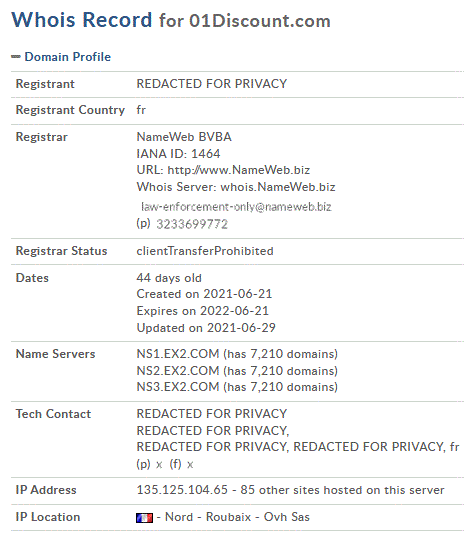Open the NameWeb BVBA registrar link

[x=184, y=137]
